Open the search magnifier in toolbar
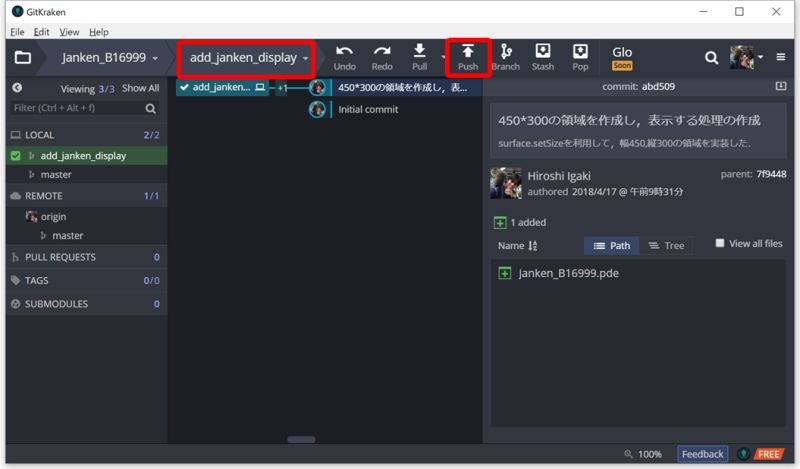Viewport: 800px width, 469px height. [711, 58]
